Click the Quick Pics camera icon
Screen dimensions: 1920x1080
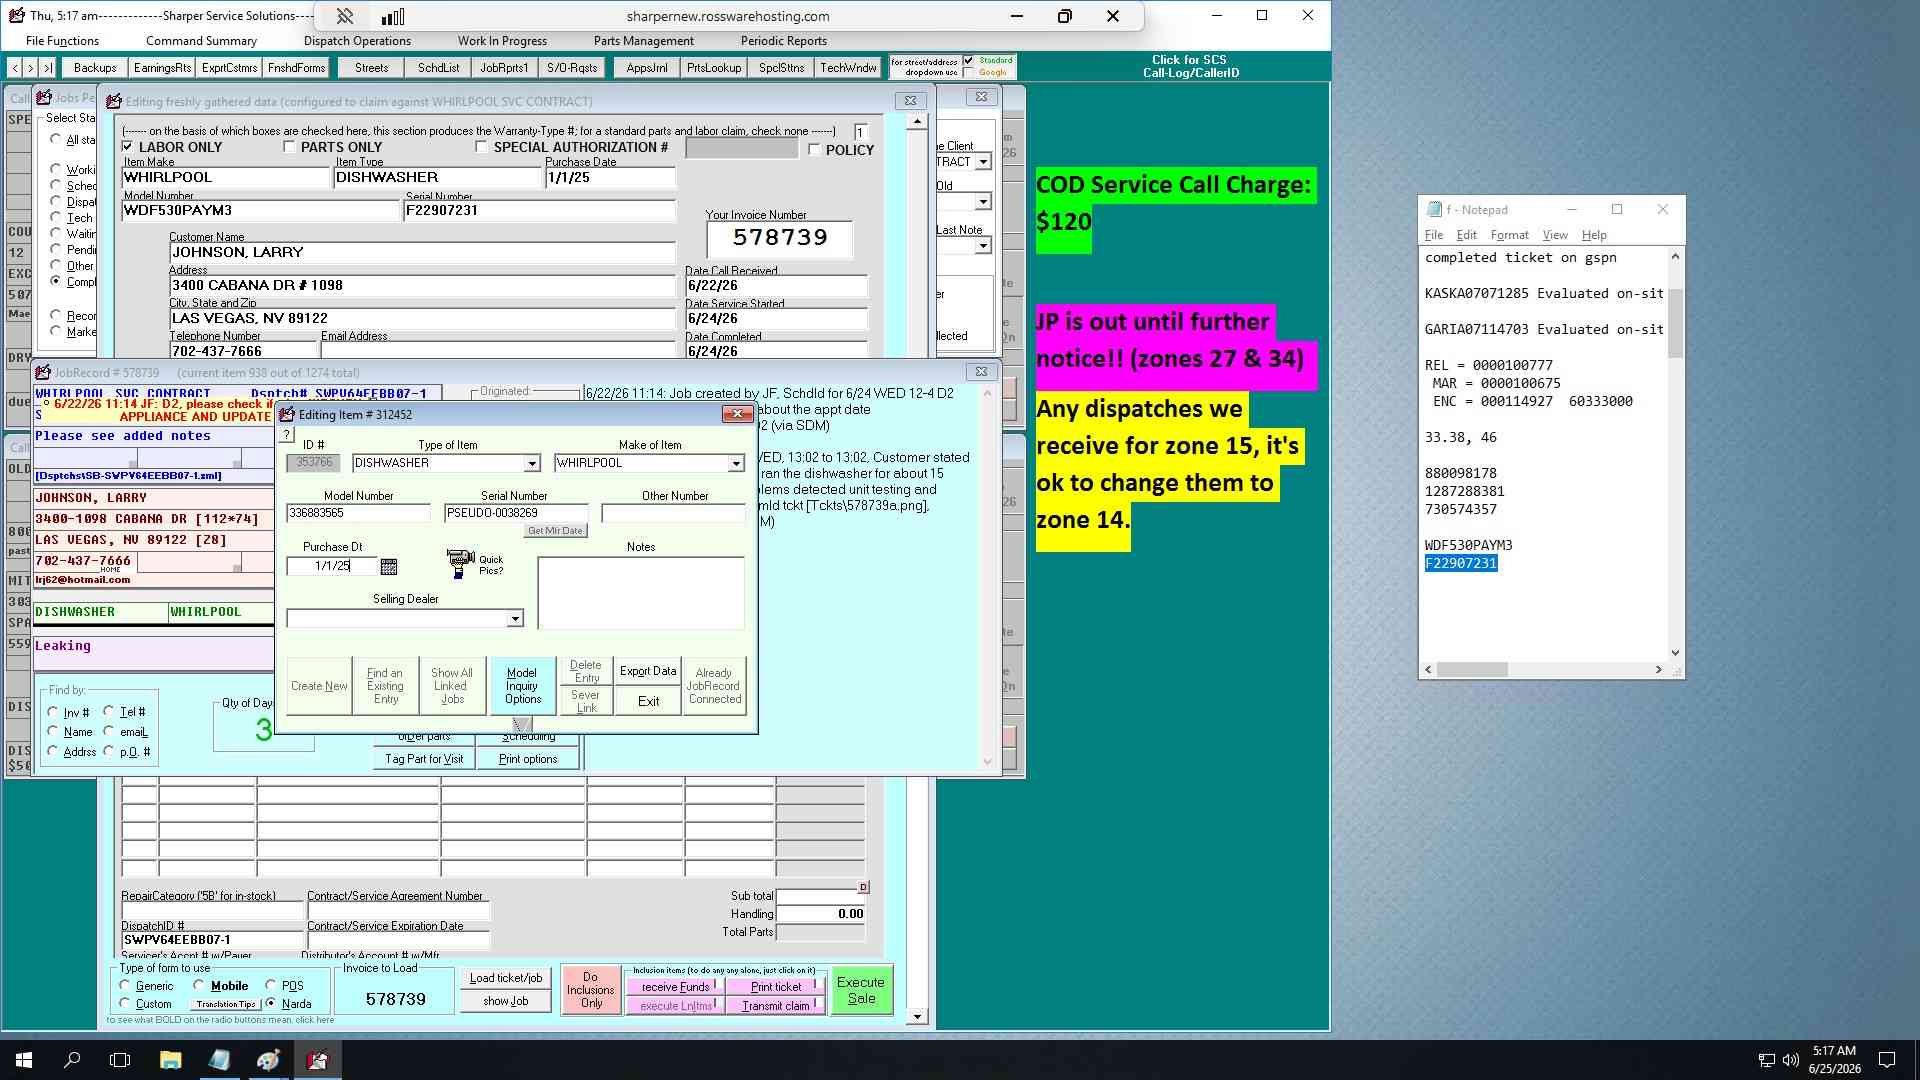[x=460, y=563]
